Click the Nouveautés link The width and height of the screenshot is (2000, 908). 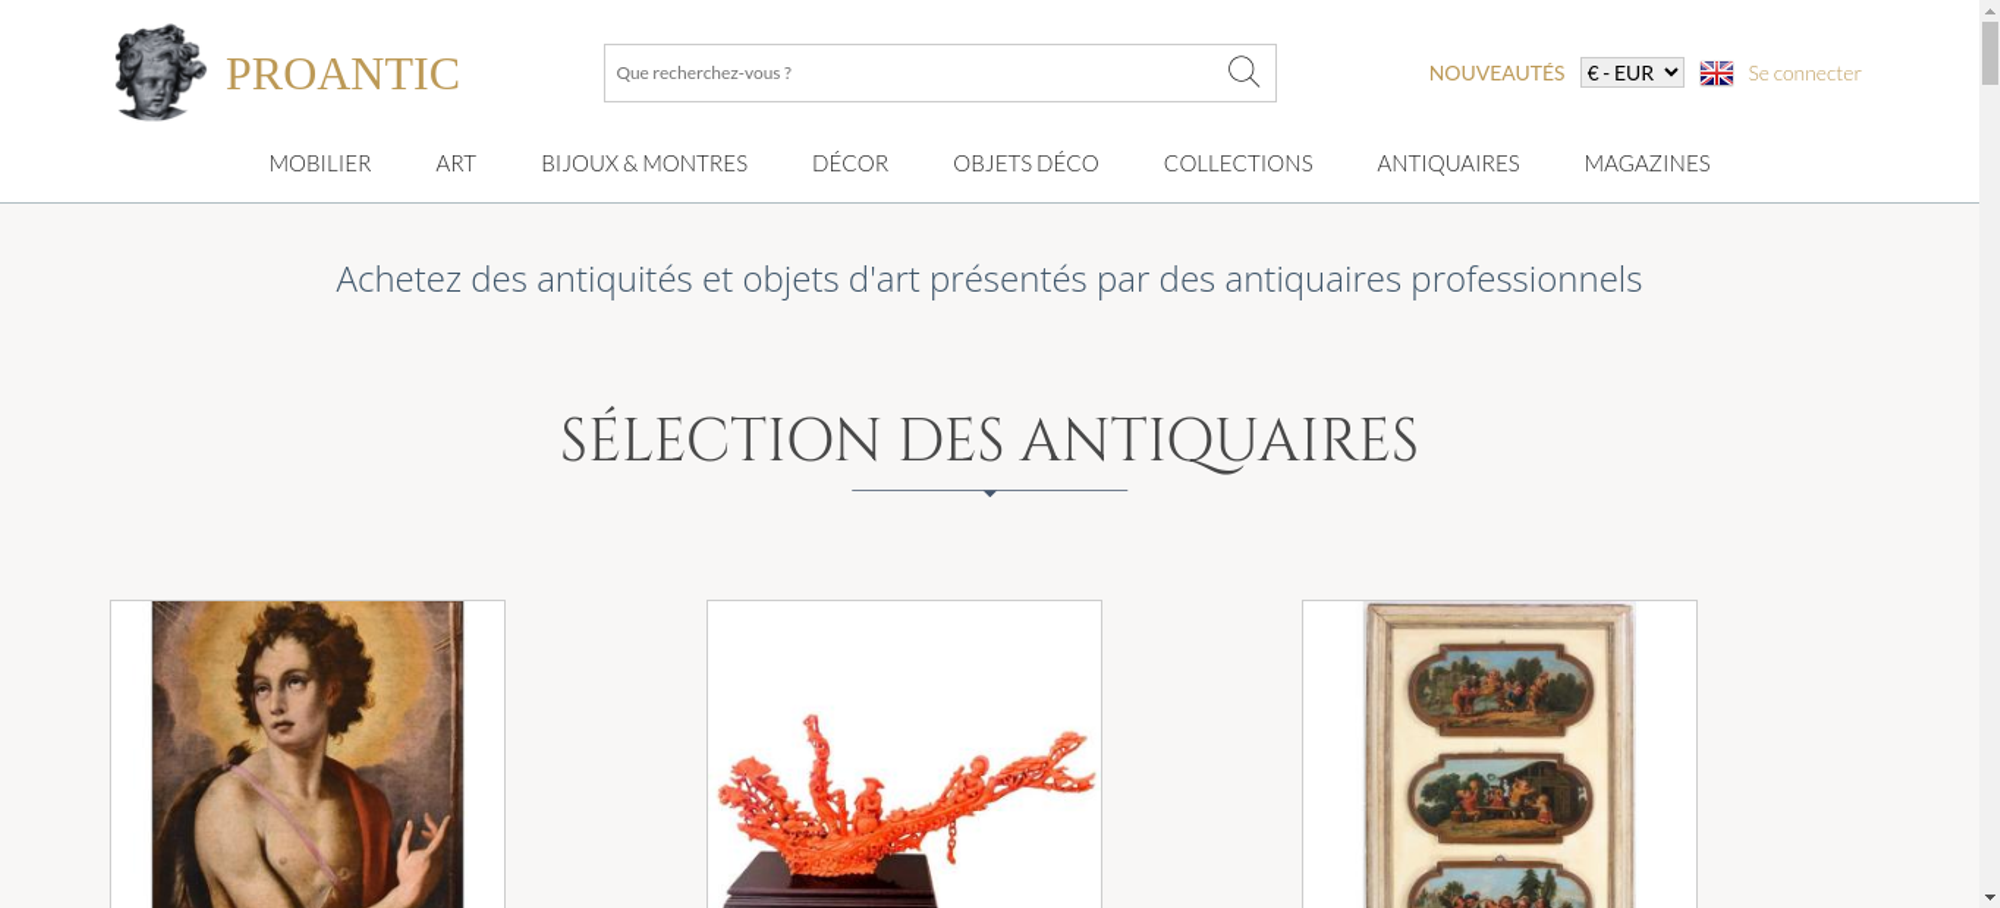(x=1496, y=73)
